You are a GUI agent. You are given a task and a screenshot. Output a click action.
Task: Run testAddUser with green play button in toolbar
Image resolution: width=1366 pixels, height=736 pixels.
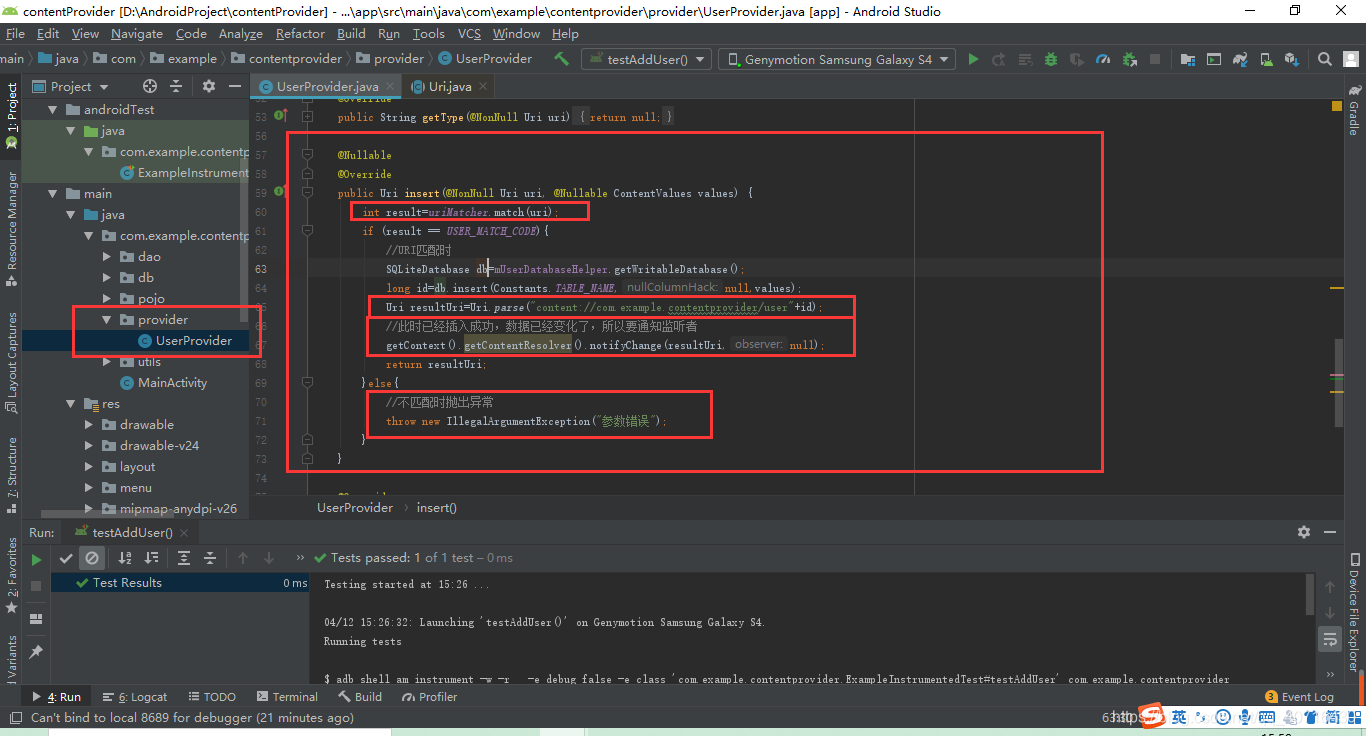click(x=973, y=59)
